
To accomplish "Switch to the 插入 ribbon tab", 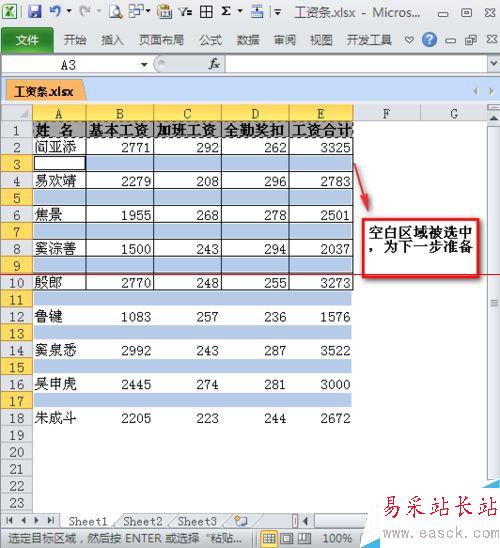I will pos(112,40).
